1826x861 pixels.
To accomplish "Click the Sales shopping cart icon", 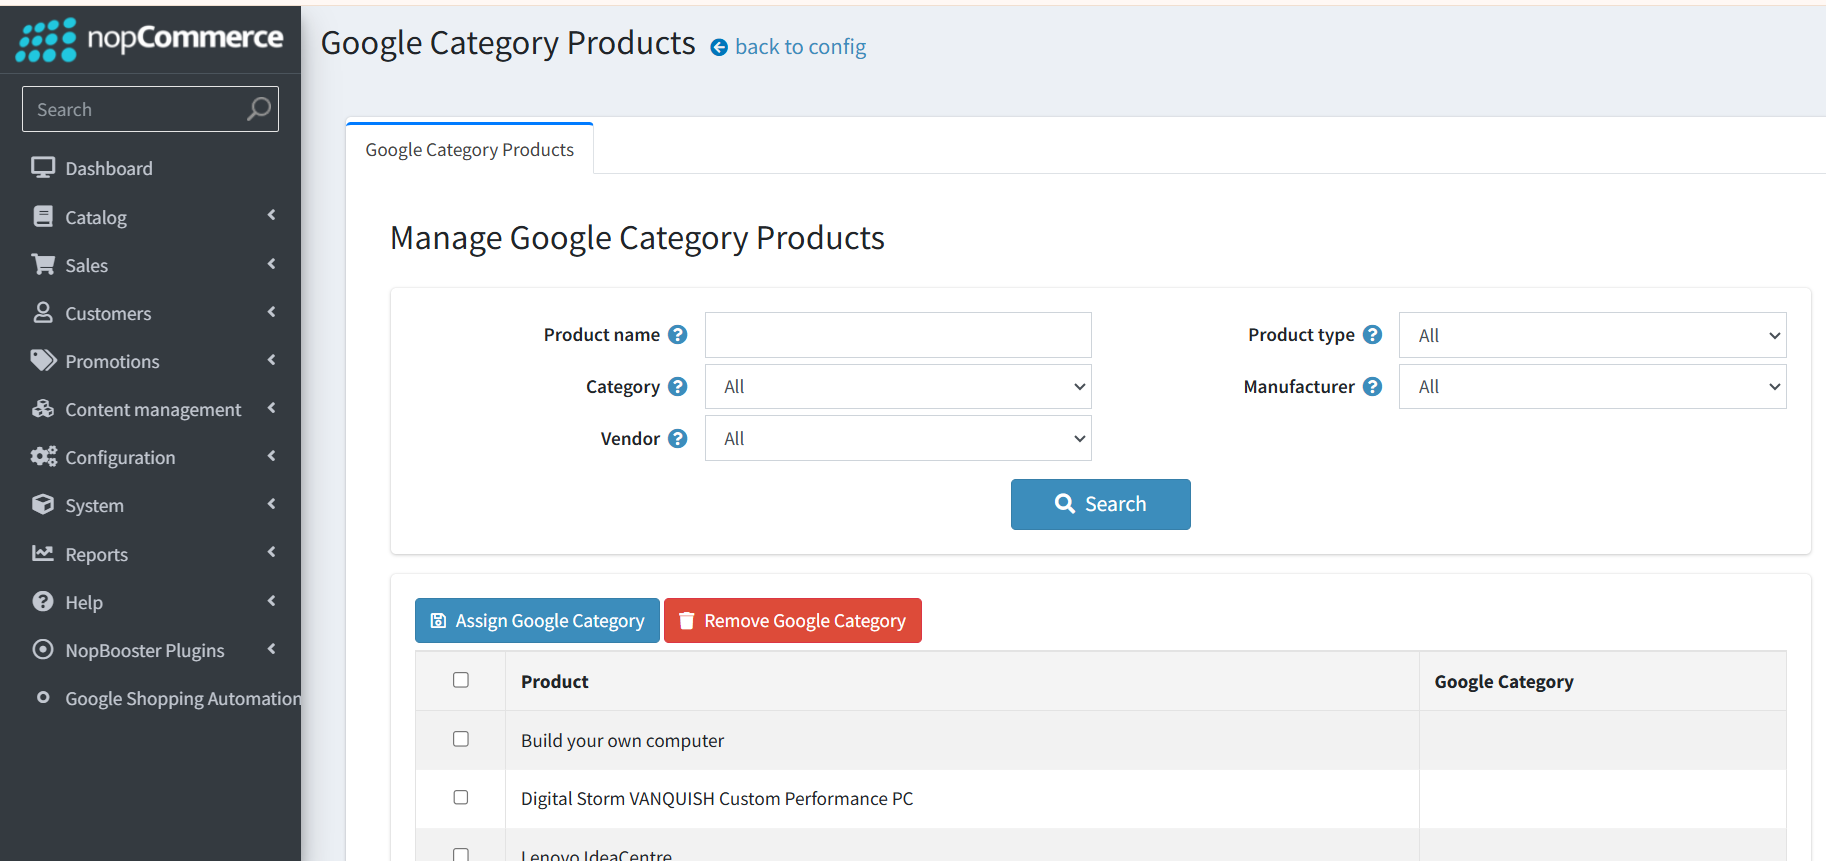I will 43,264.
